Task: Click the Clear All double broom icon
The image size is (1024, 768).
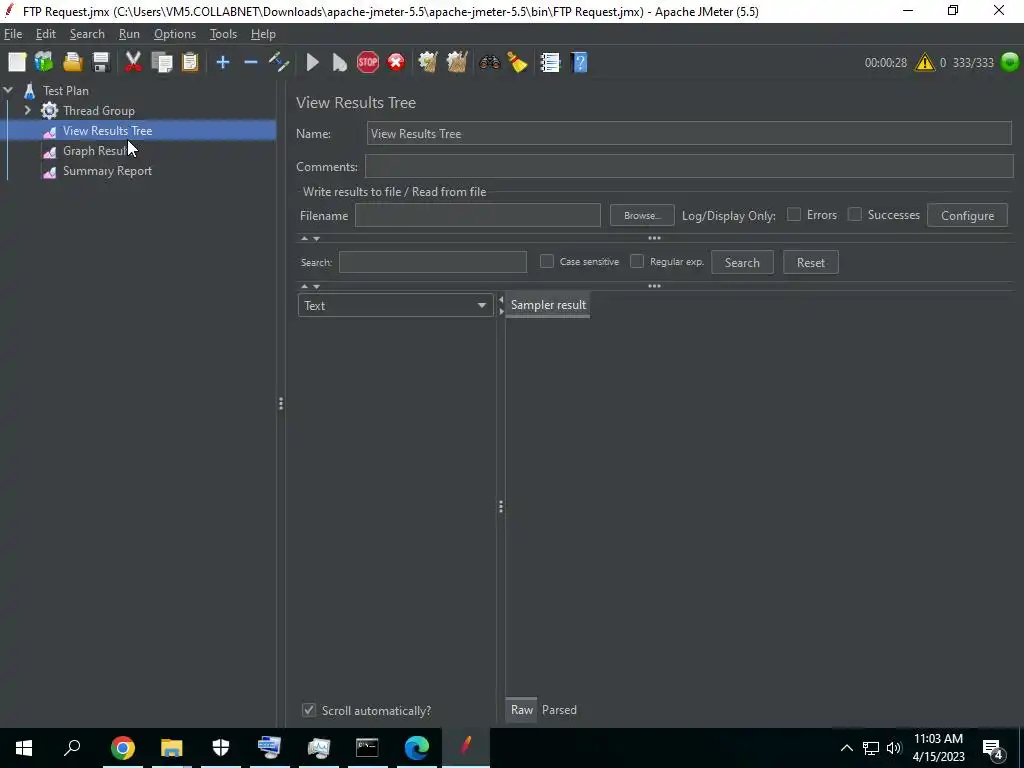Action: [x=456, y=62]
